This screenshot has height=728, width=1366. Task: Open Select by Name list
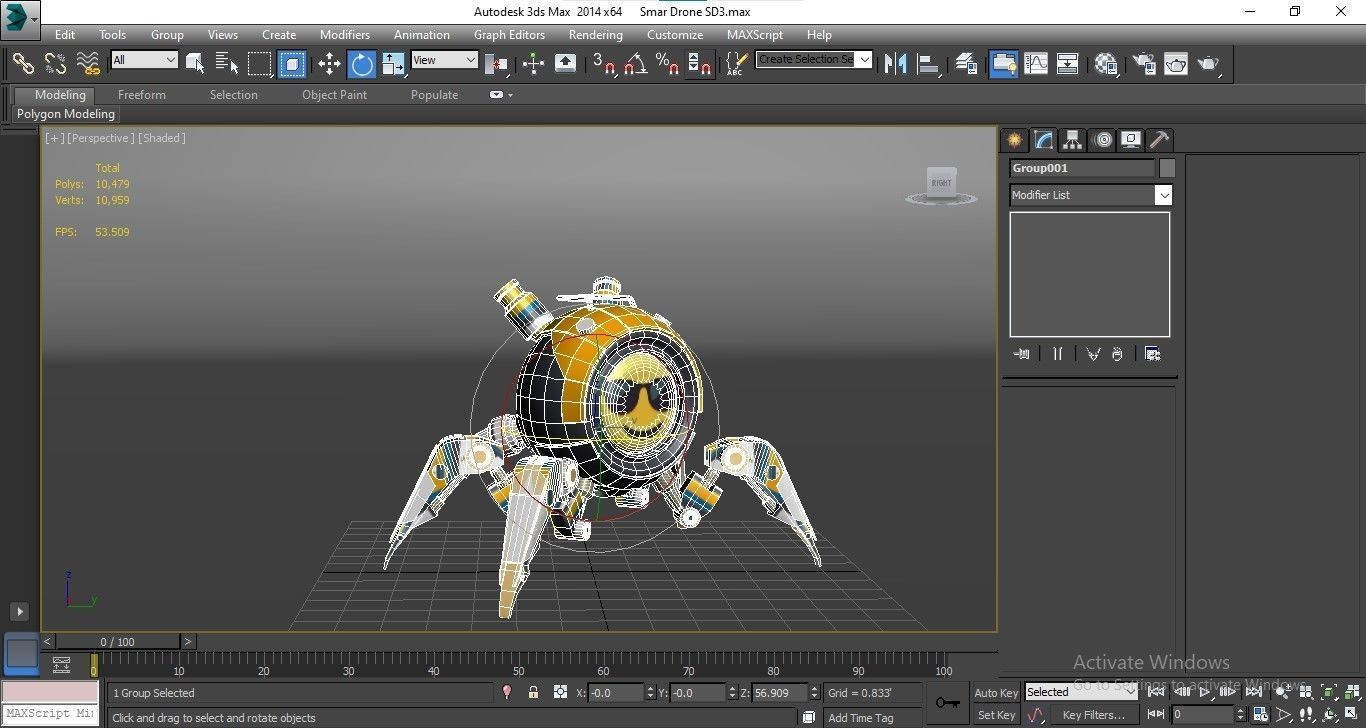227,63
